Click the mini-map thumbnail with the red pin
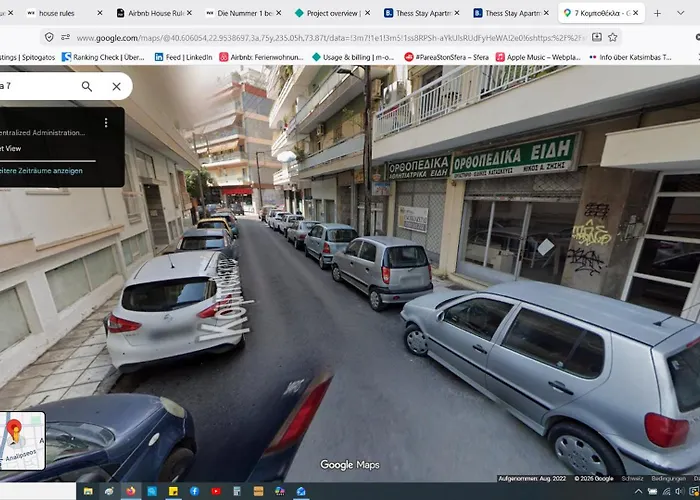 [22, 441]
